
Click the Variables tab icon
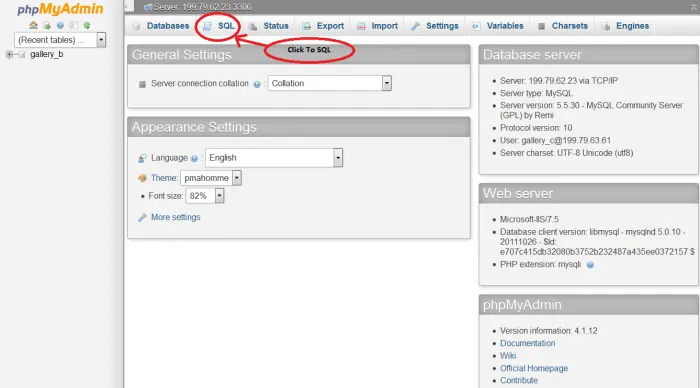tap(476, 26)
